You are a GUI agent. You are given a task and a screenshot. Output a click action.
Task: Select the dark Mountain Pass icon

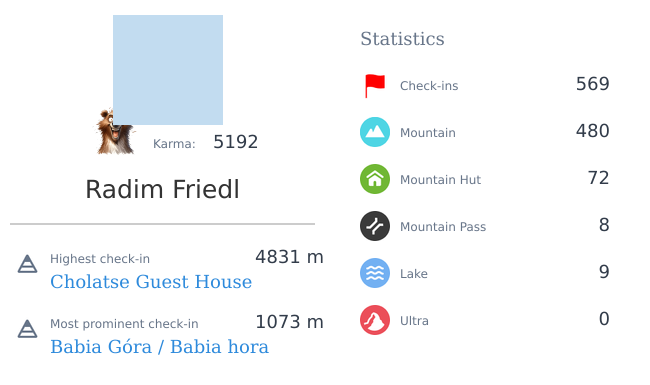(375, 226)
